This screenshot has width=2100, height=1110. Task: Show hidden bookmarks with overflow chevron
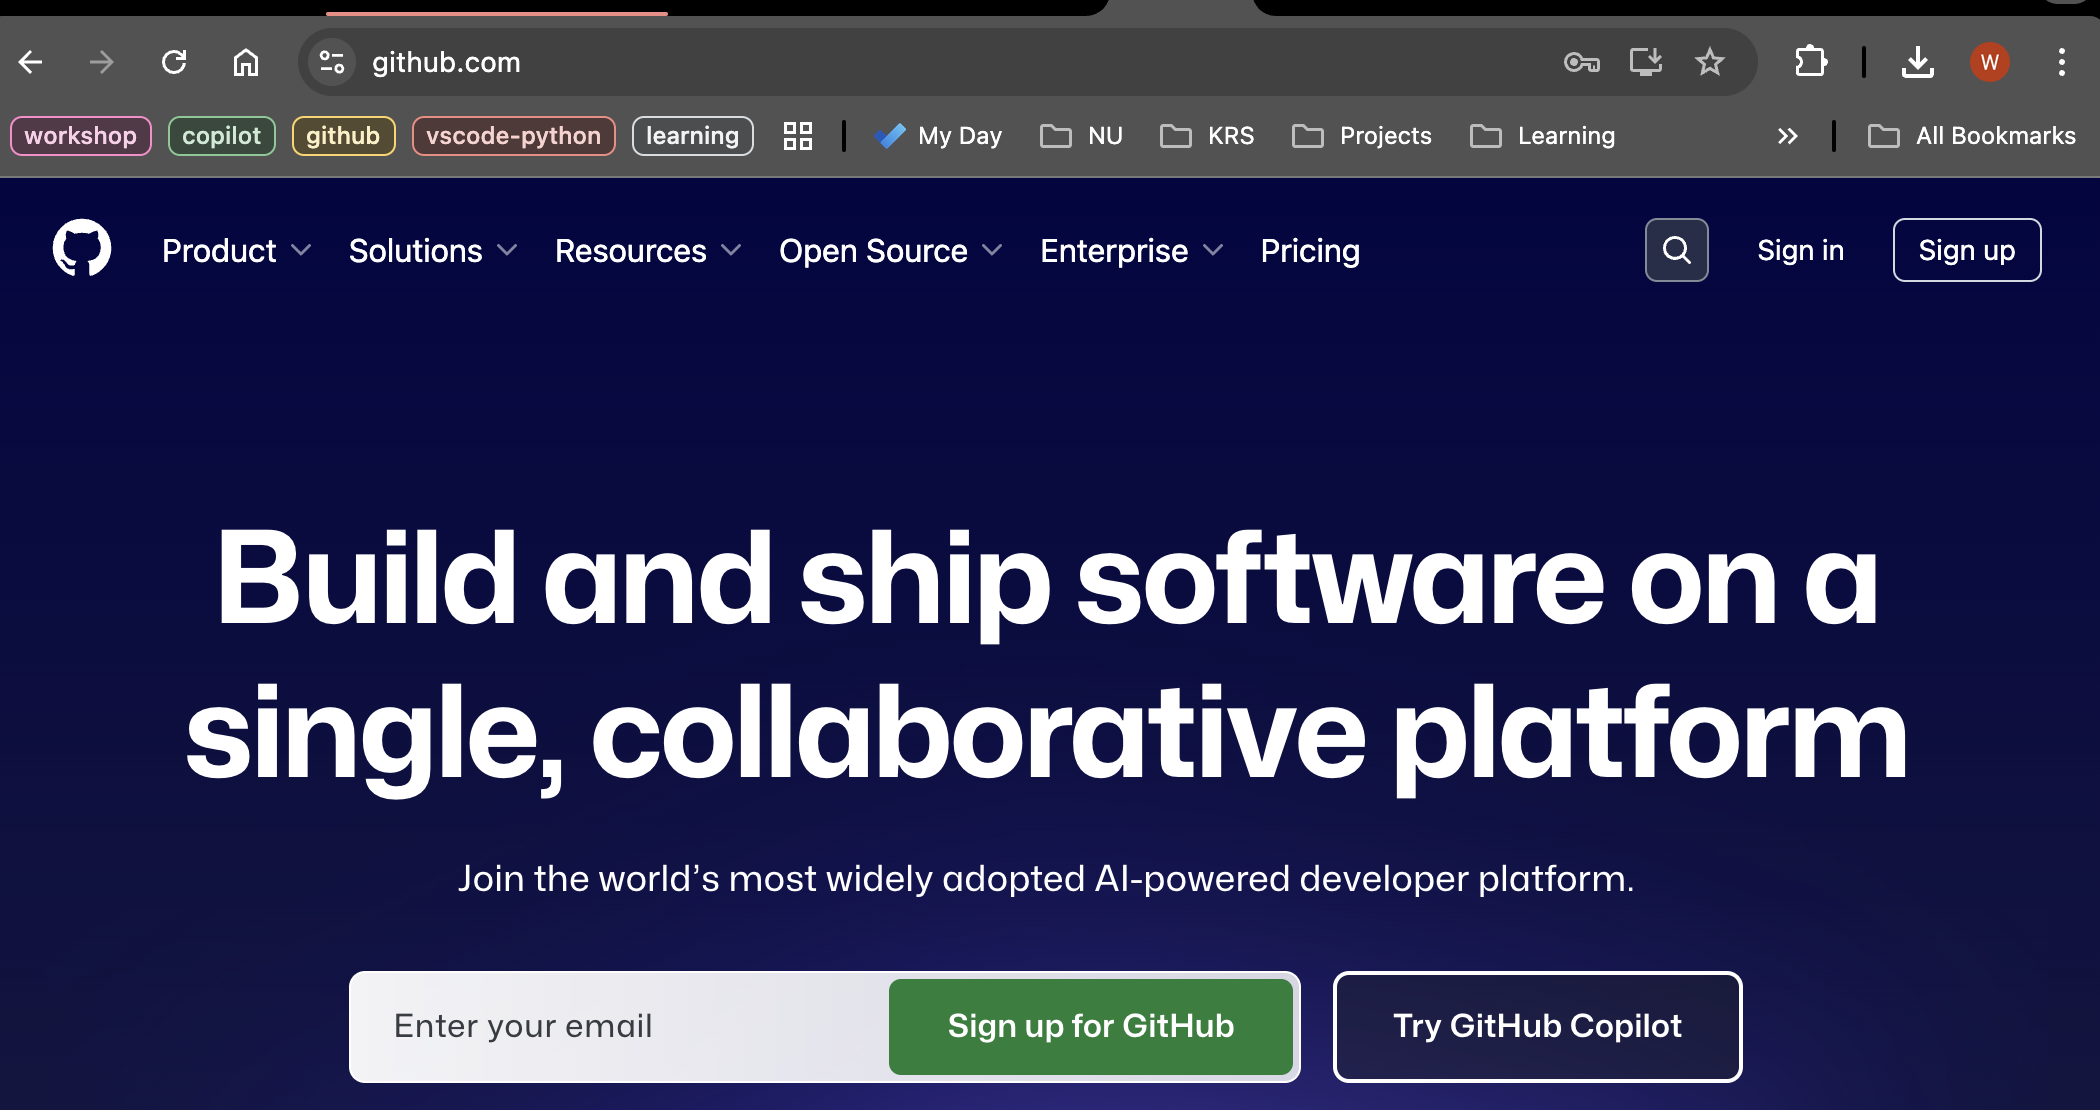(1787, 136)
